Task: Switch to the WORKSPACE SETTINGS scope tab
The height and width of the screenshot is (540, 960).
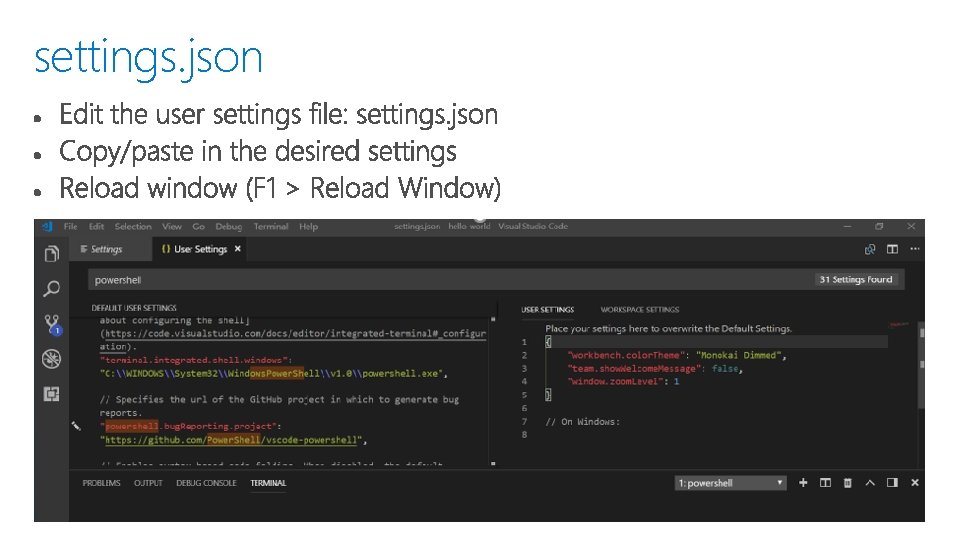Action: (x=640, y=310)
